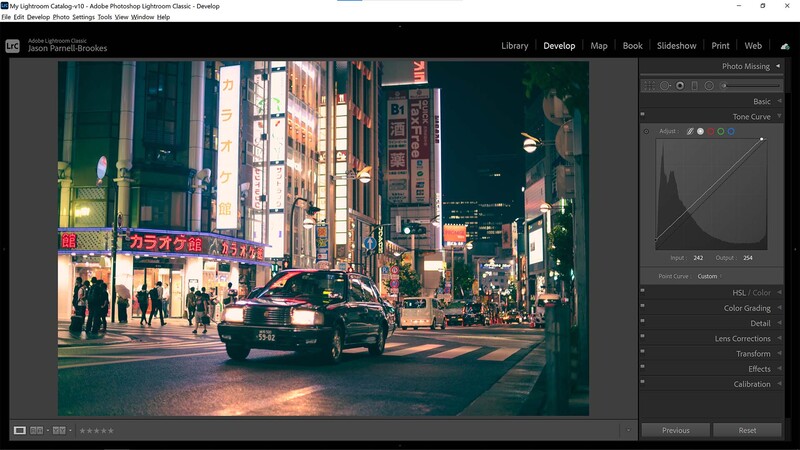Click the tone curve Output value 254
Viewport: 800px width, 450px height.
coord(747,258)
